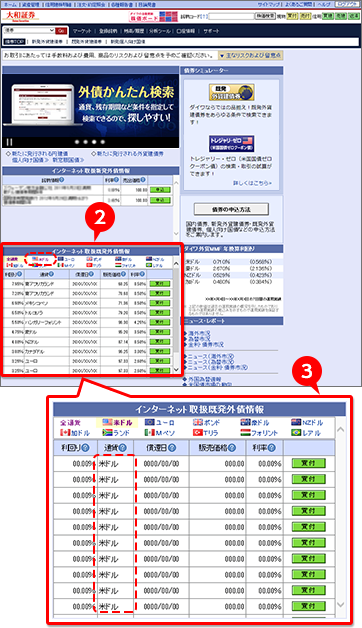The image size is (362, 628).
Task: Open help icon beside 利回り column header
Action: 85,448
